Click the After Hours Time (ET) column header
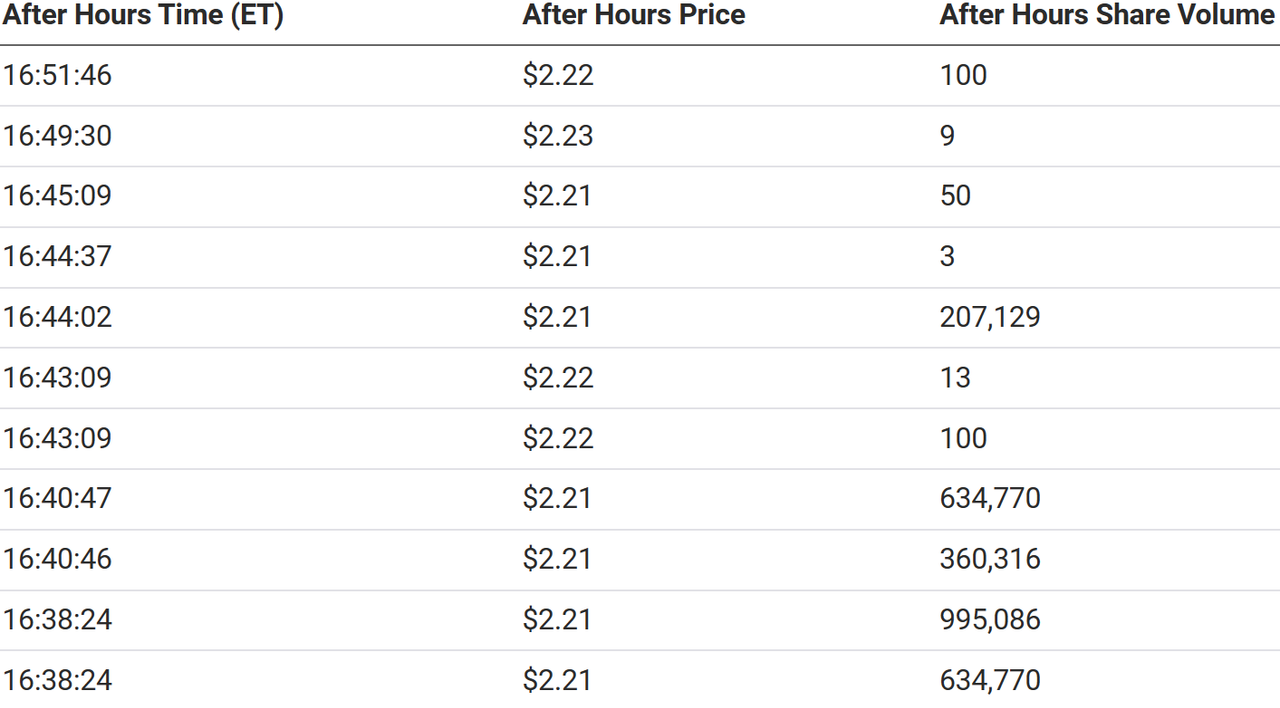This screenshot has height=708, width=1280. pyautogui.click(x=143, y=15)
